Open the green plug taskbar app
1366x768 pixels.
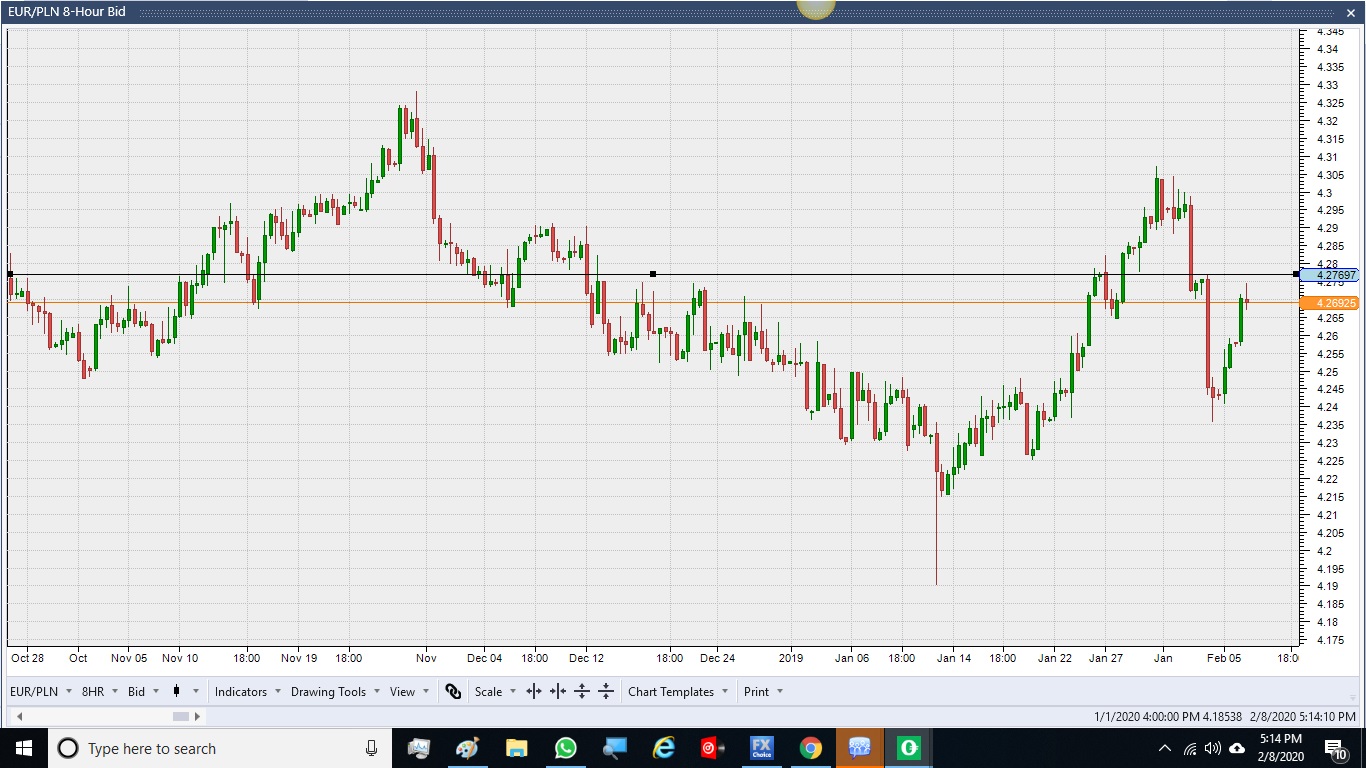tap(909, 748)
